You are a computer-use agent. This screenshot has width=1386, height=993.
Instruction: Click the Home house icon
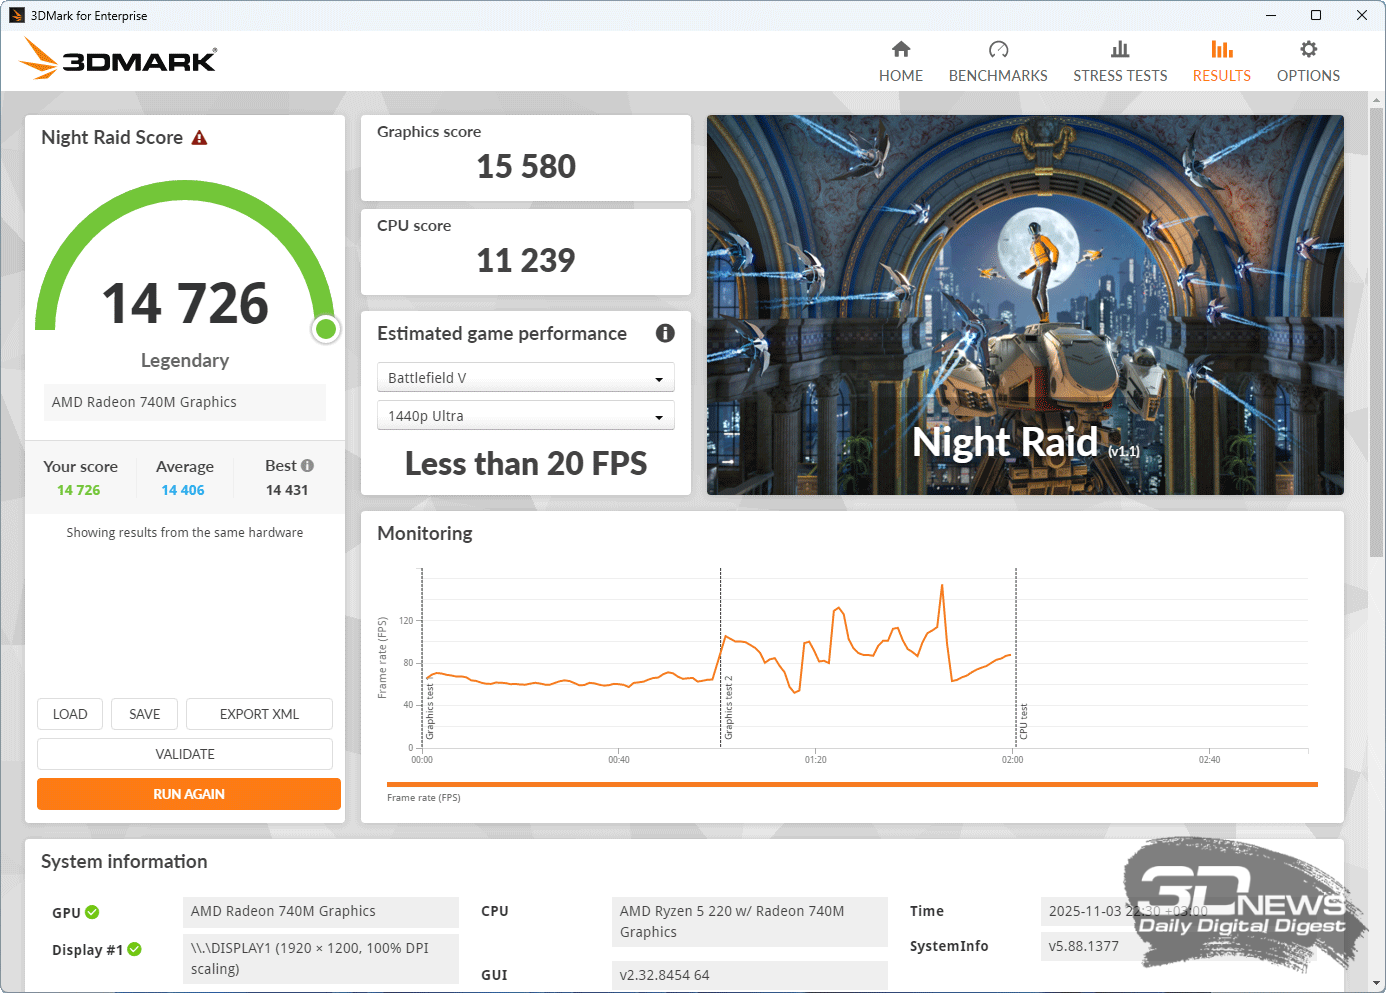coord(901,49)
